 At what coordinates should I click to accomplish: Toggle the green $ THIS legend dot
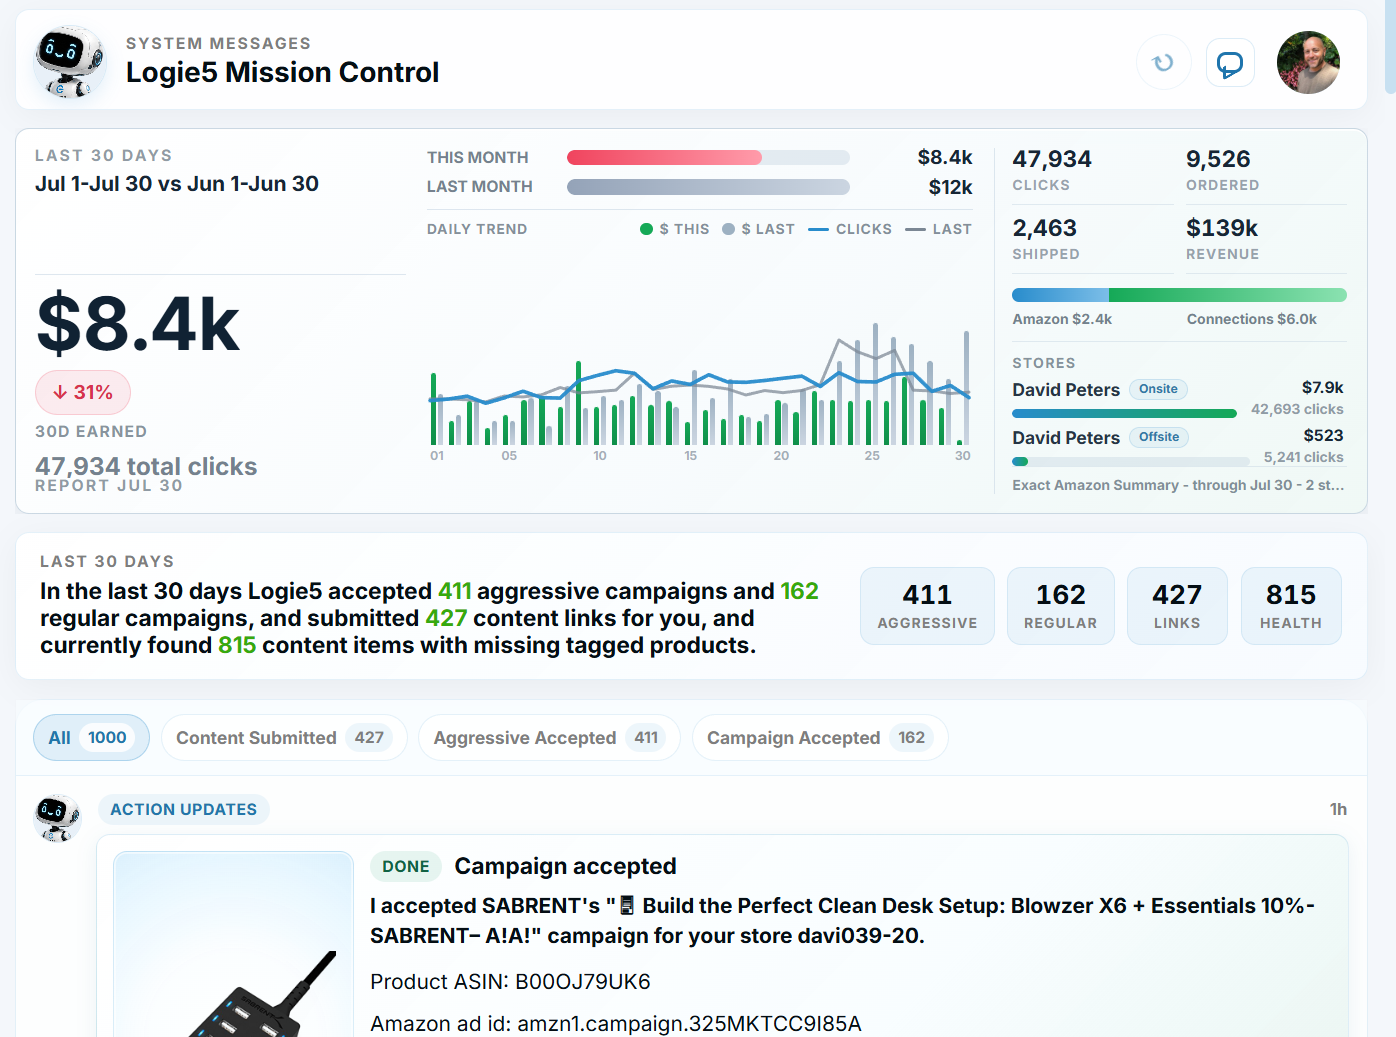tap(646, 229)
